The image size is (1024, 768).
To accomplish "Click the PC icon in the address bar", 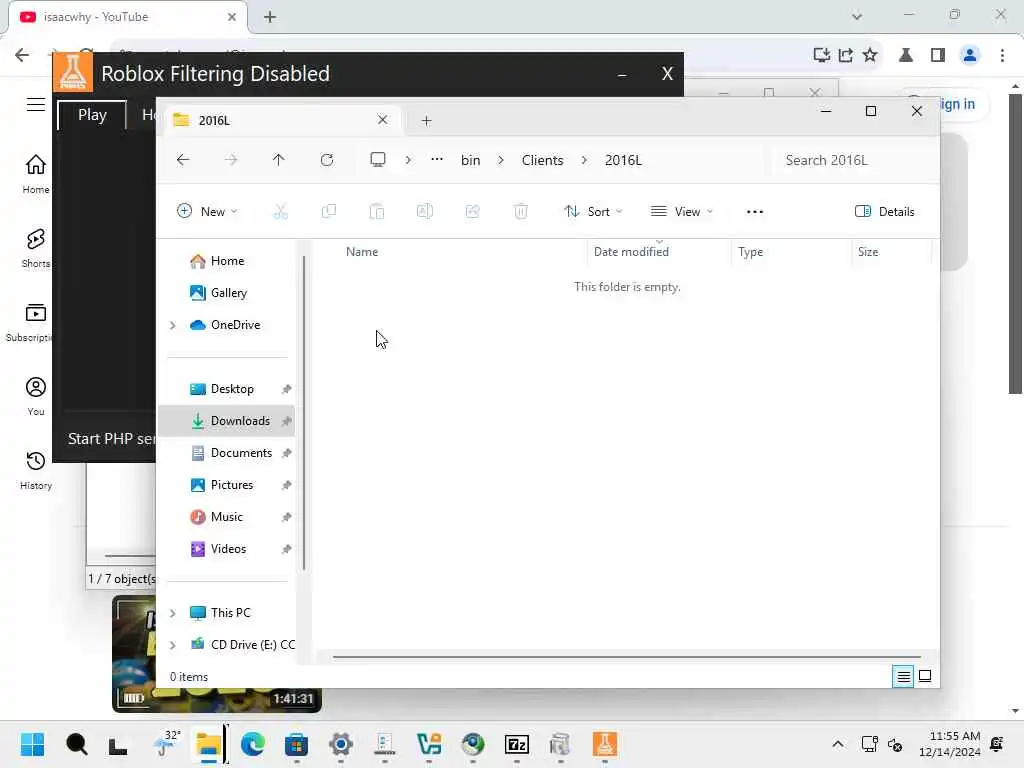I will [377, 160].
